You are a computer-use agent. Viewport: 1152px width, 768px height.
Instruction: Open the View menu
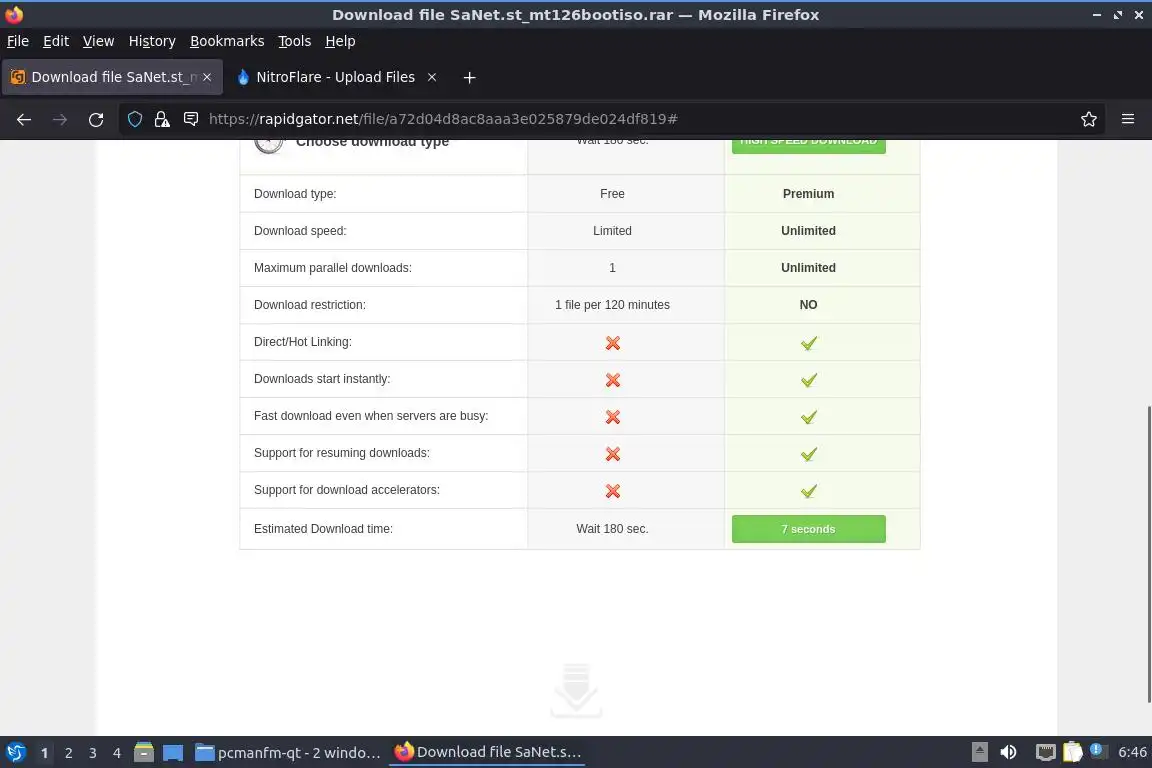coord(98,41)
